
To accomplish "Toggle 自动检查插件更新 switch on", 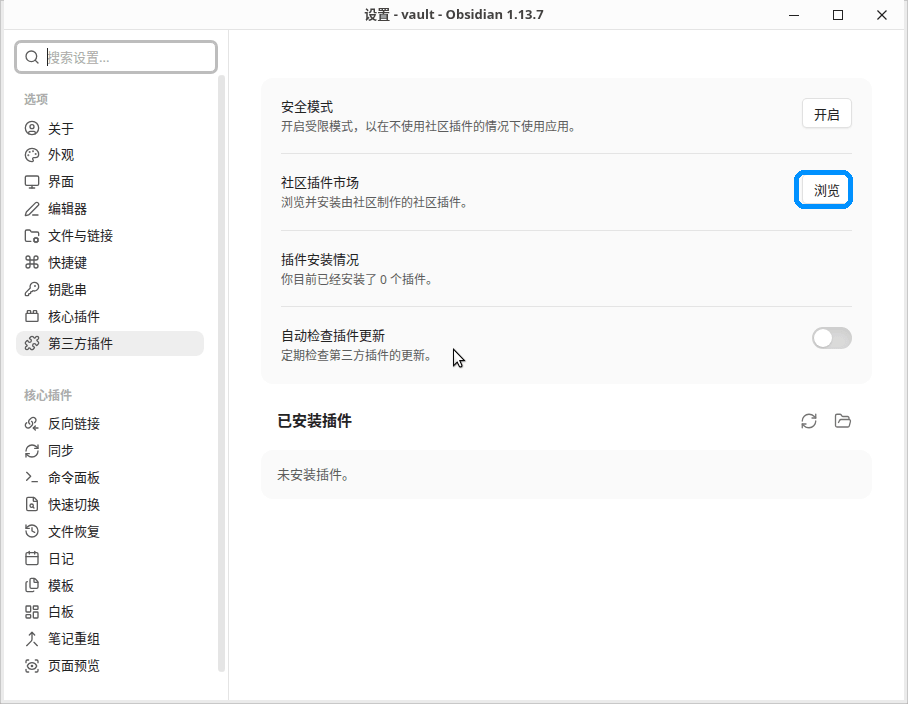I will [x=832, y=338].
